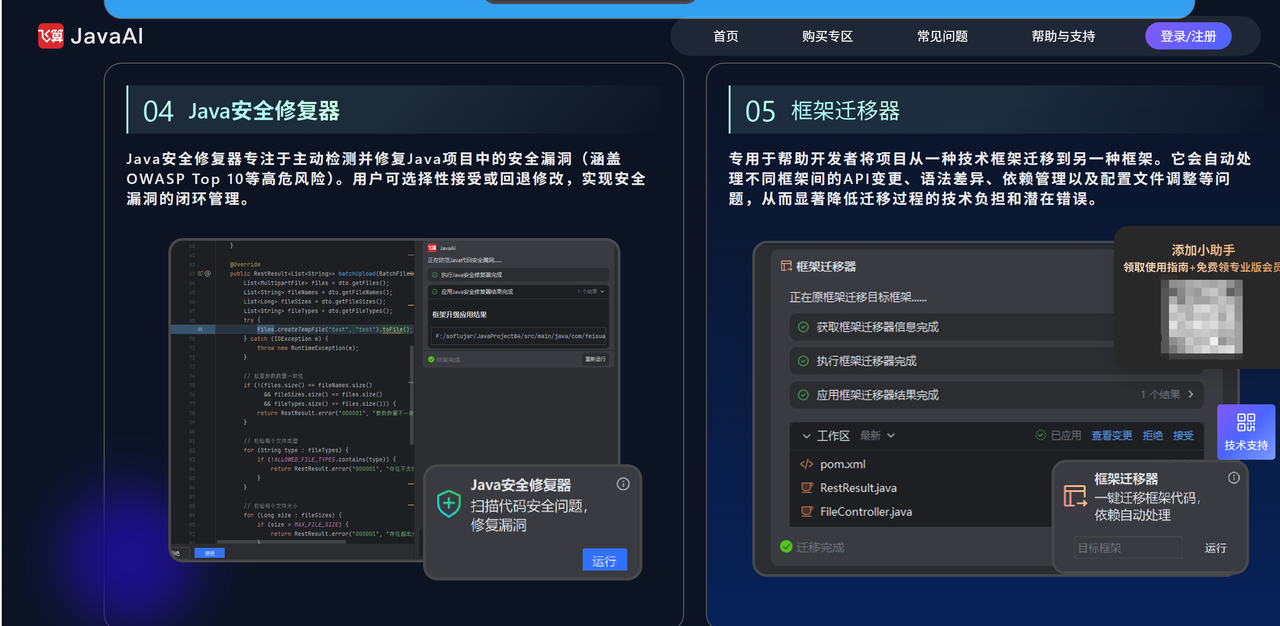Click the Java cup icon beside FileController.java
Image resolution: width=1280 pixels, height=626 pixels.
[807, 512]
